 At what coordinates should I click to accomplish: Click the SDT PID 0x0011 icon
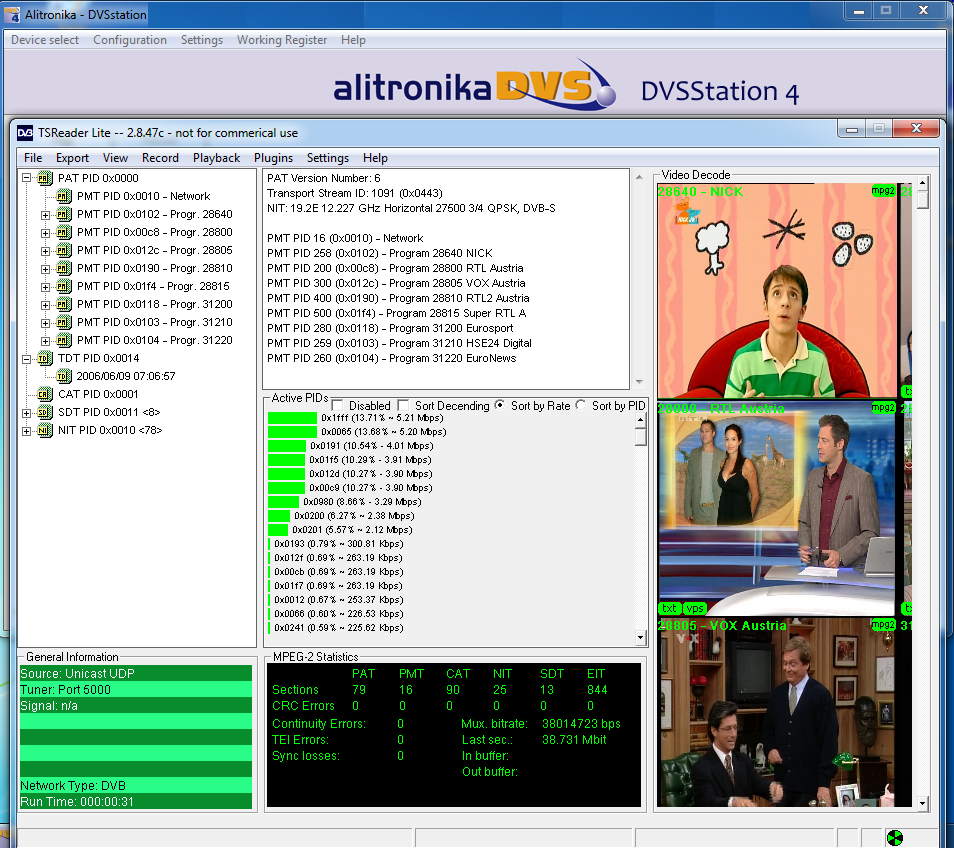tap(44, 412)
